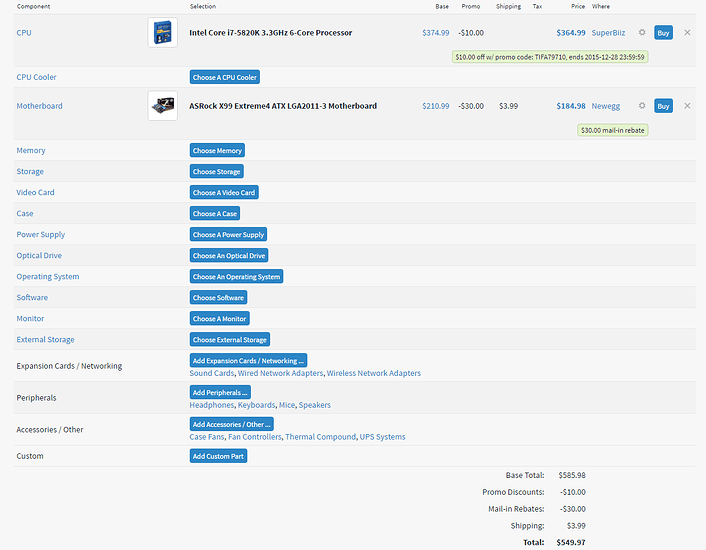The height and width of the screenshot is (550, 706).
Task: Open settings gear for the CPU row
Action: pyautogui.click(x=642, y=32)
